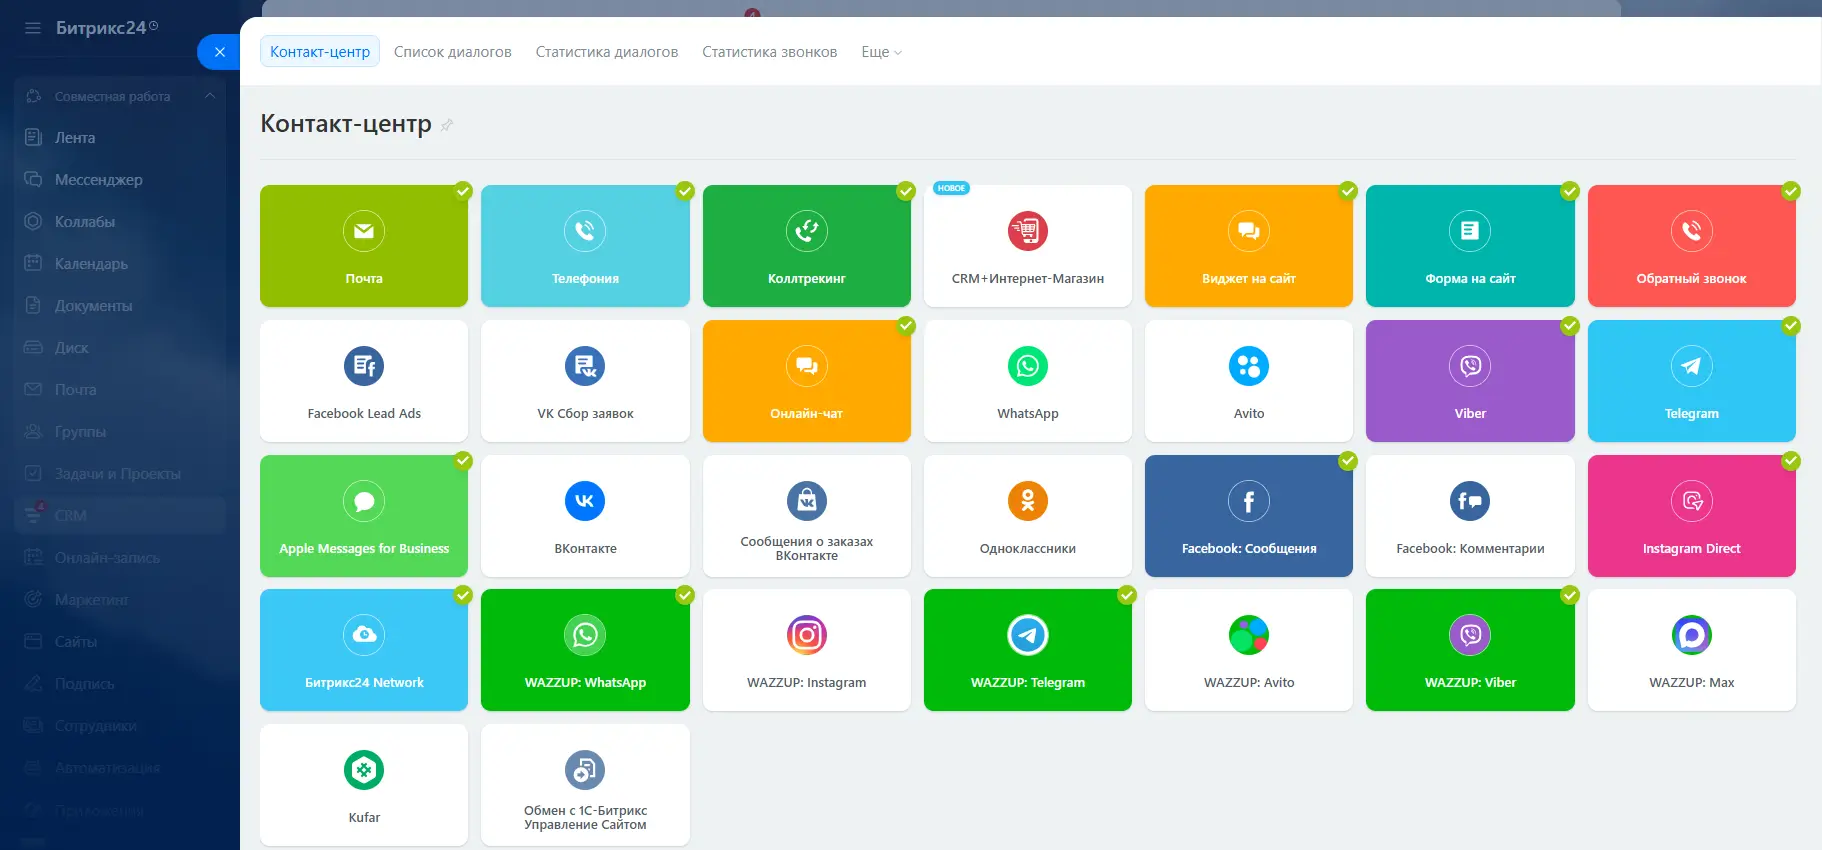1822x850 pixels.
Task: Open Сайты in the sidebar
Action: [120, 642]
